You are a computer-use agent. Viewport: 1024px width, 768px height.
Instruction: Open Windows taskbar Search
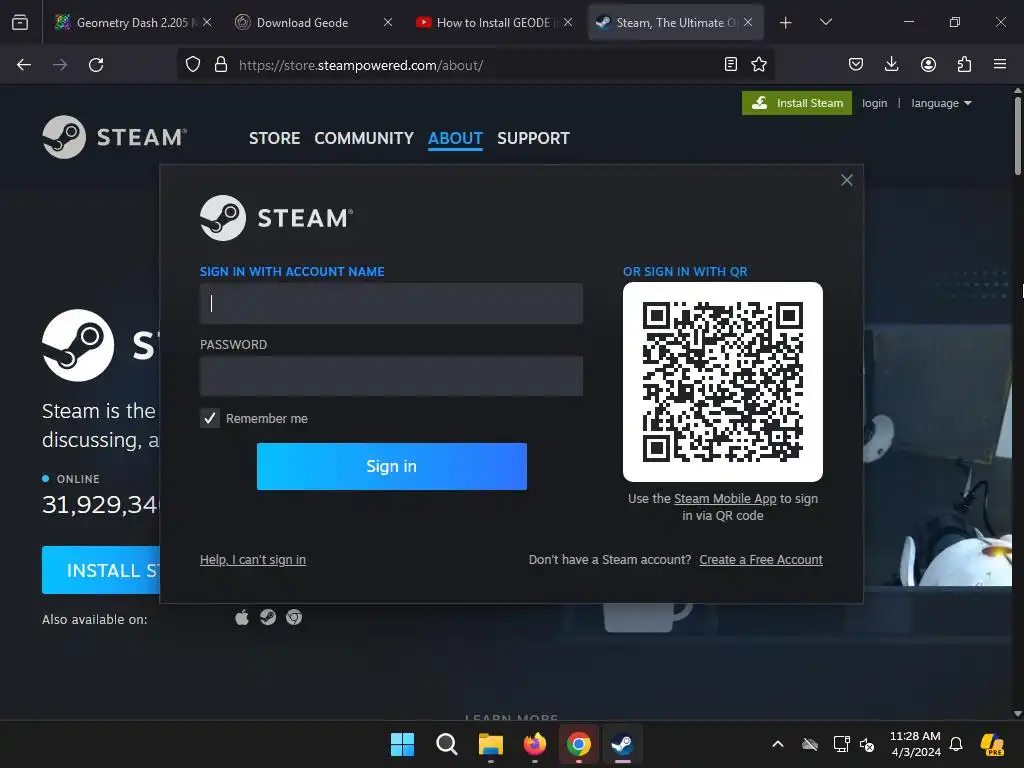pos(447,744)
